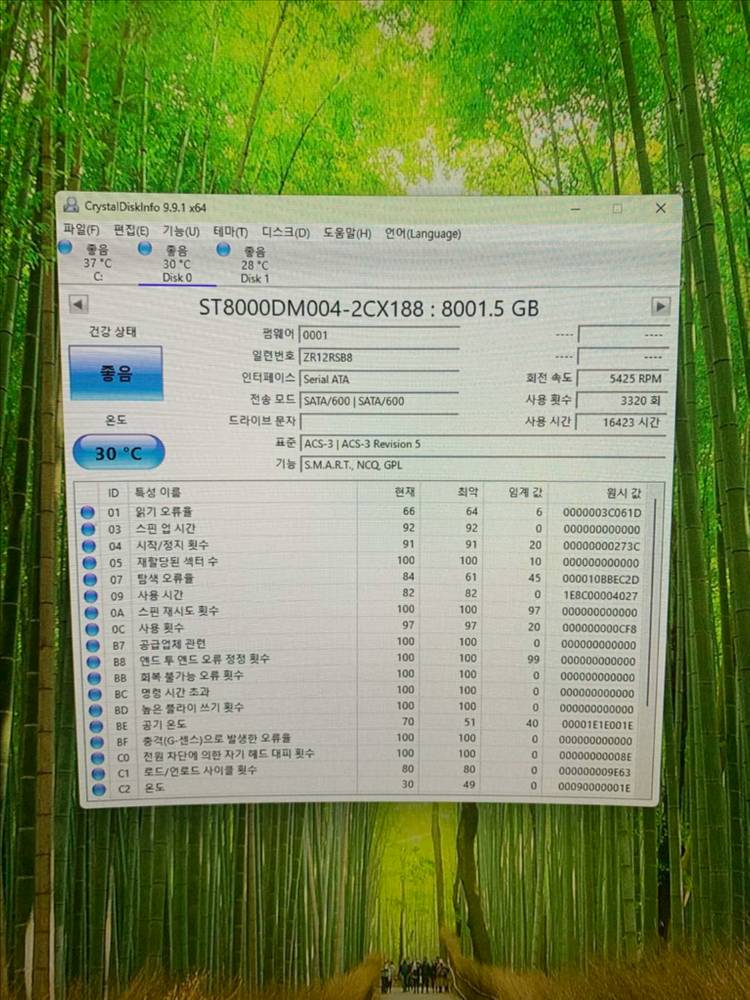The width and height of the screenshot is (750, 1000).
Task: Click status orb for 09 사용 시간
Action: point(91,596)
